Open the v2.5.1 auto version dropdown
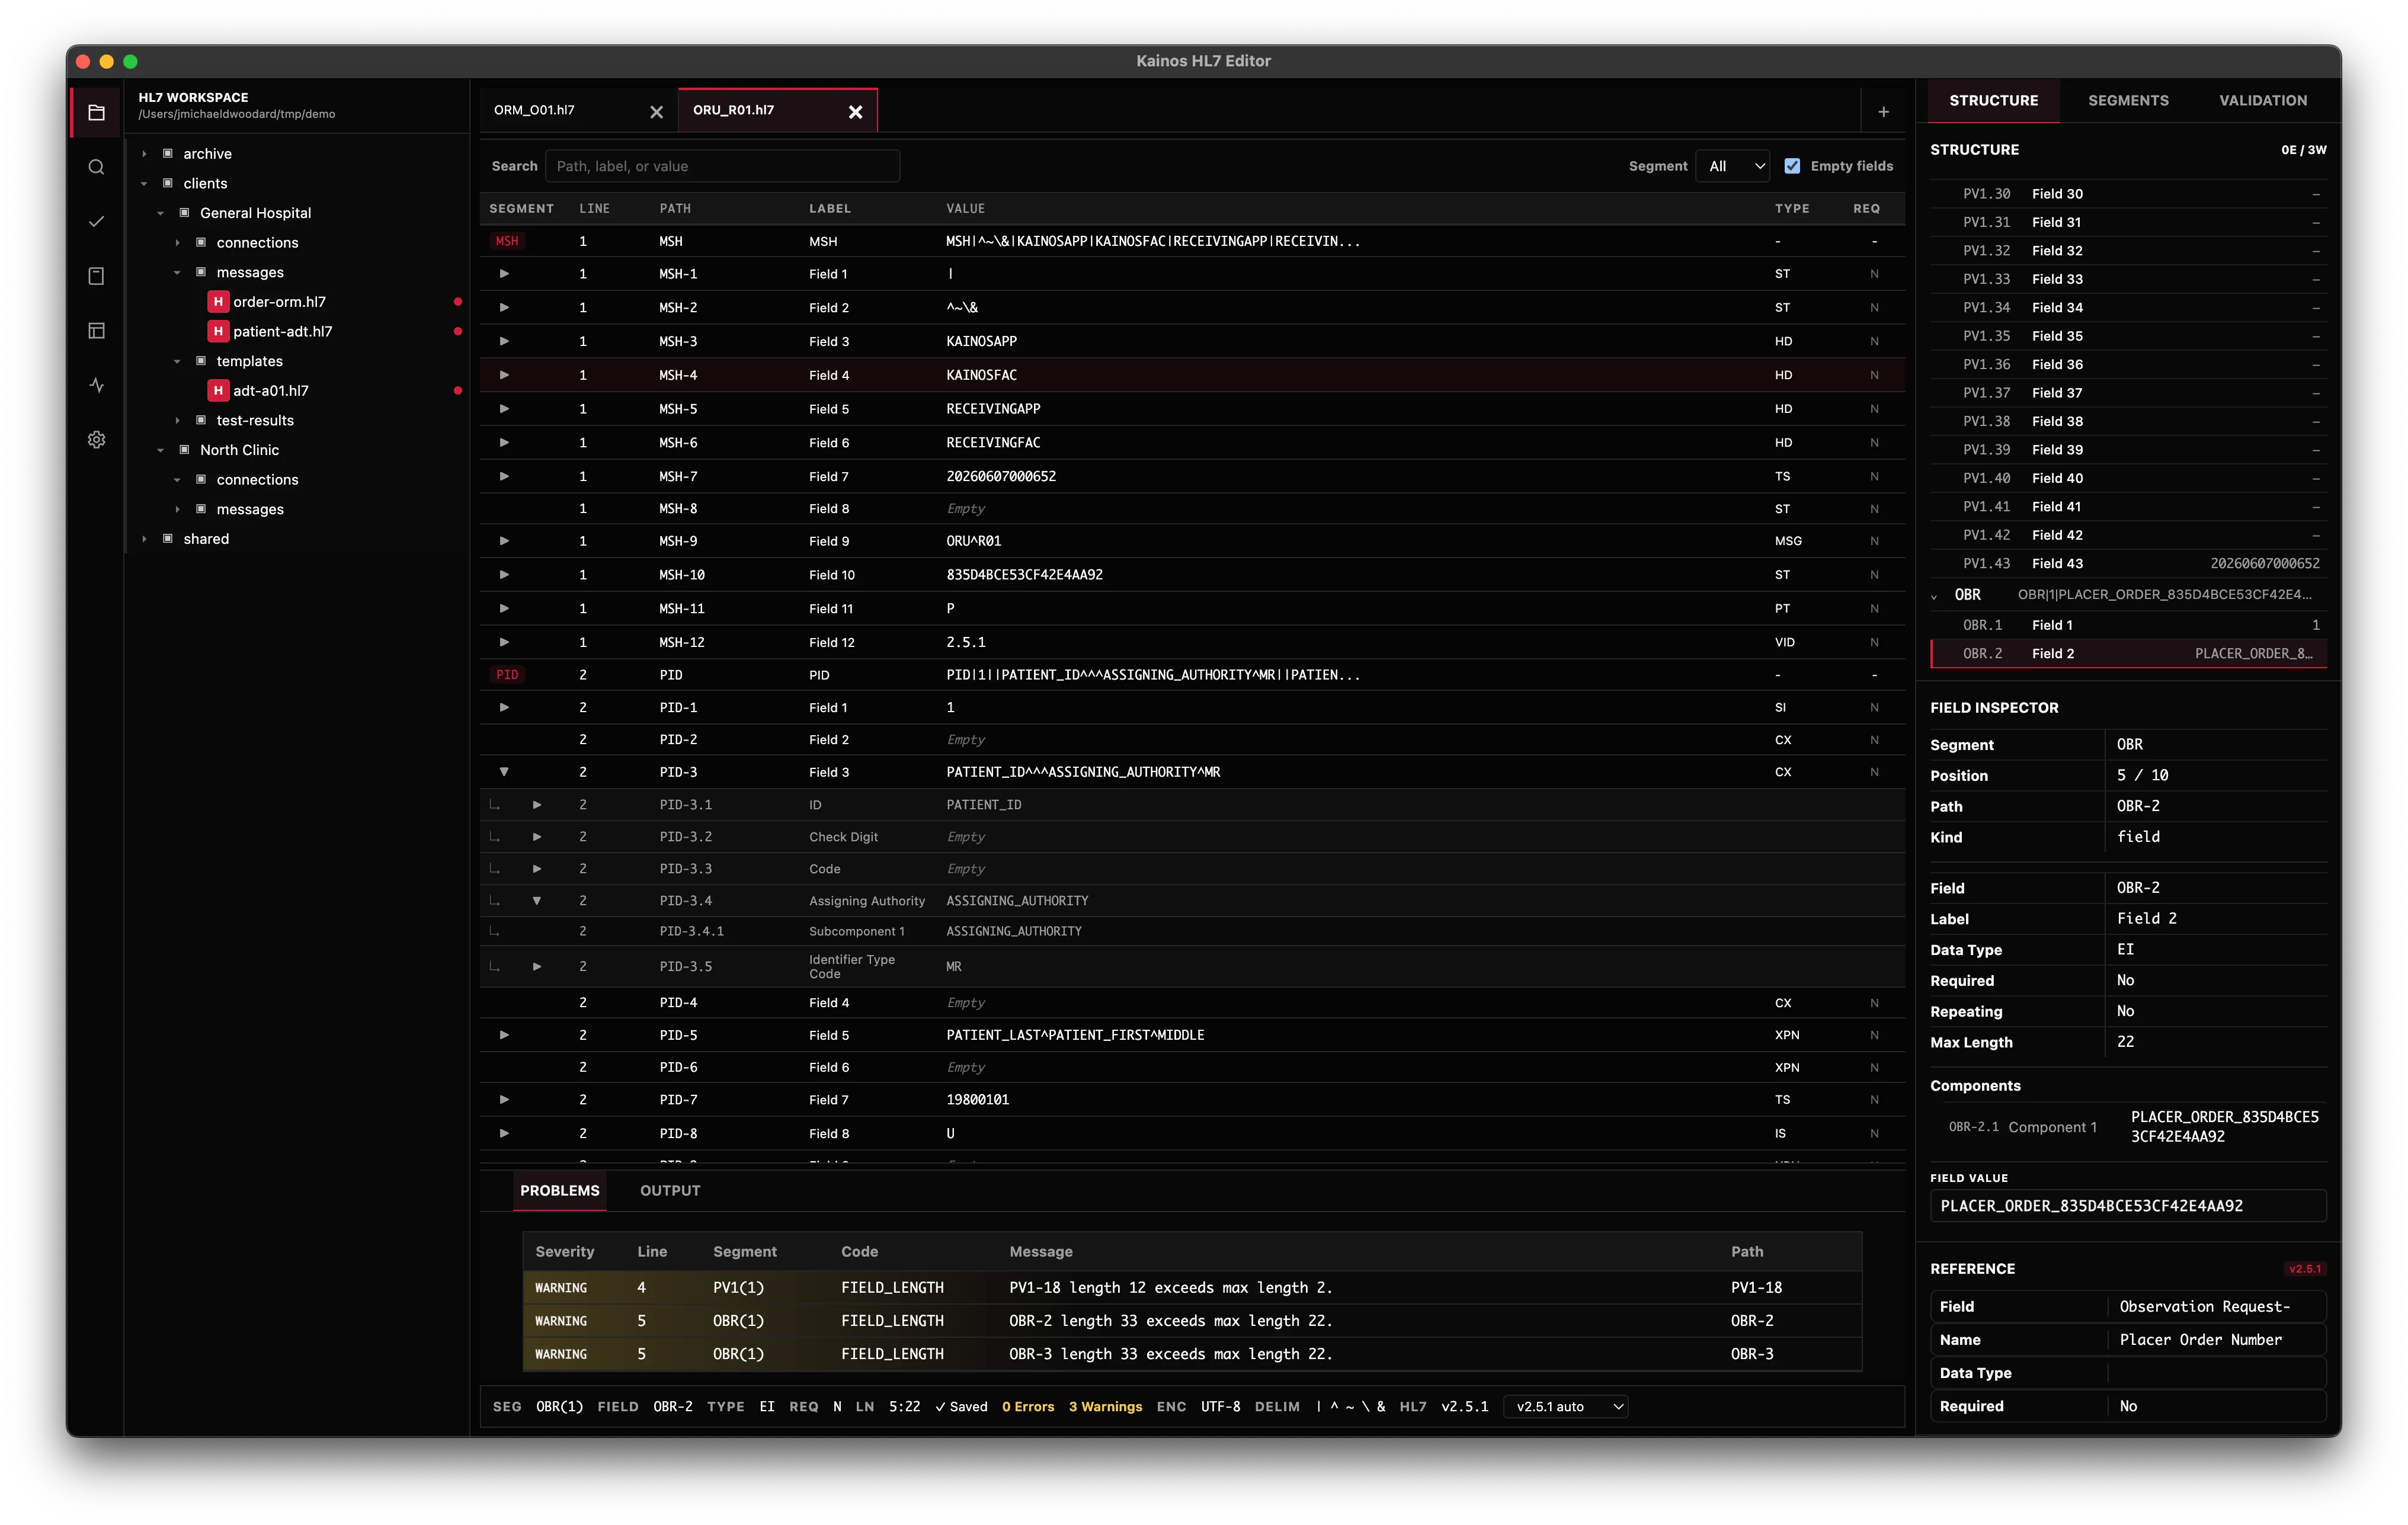 point(1565,1406)
